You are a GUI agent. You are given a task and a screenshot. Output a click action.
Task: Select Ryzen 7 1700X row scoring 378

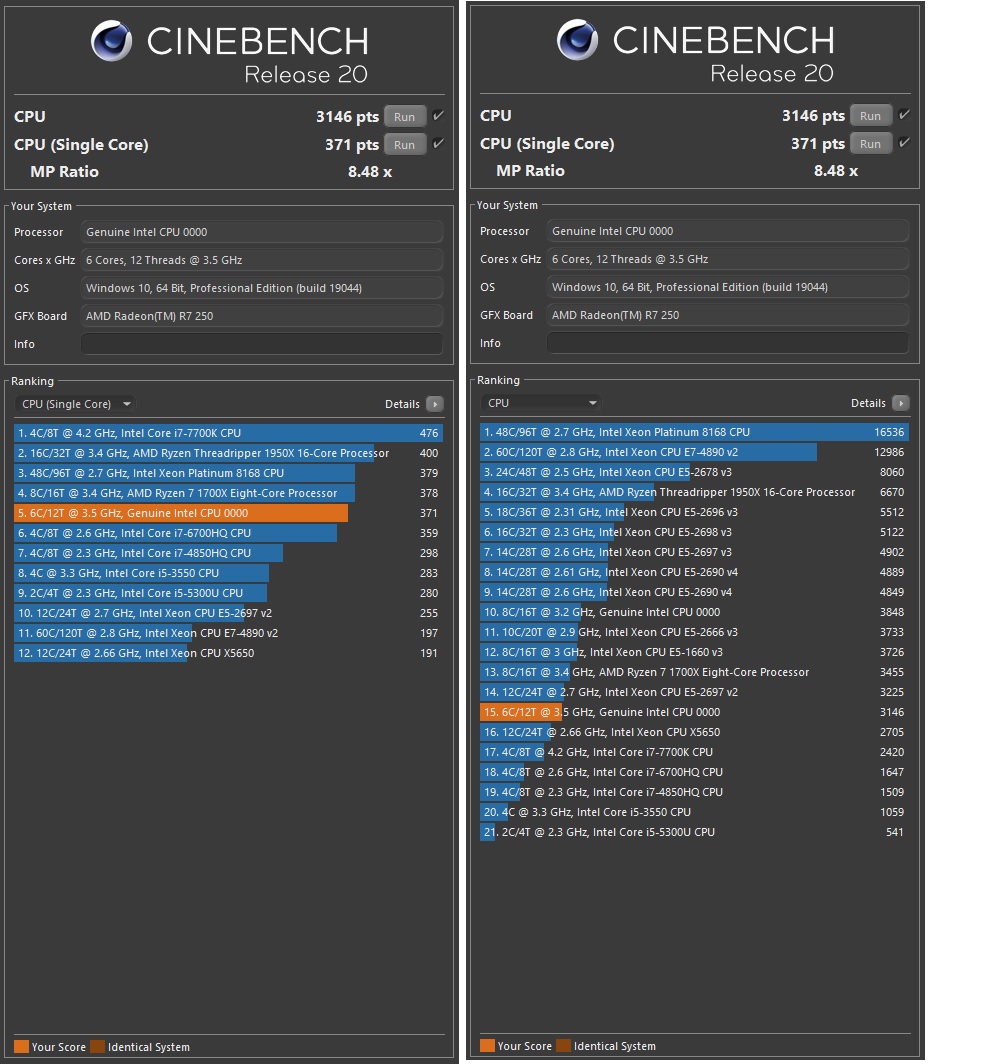[x=229, y=493]
